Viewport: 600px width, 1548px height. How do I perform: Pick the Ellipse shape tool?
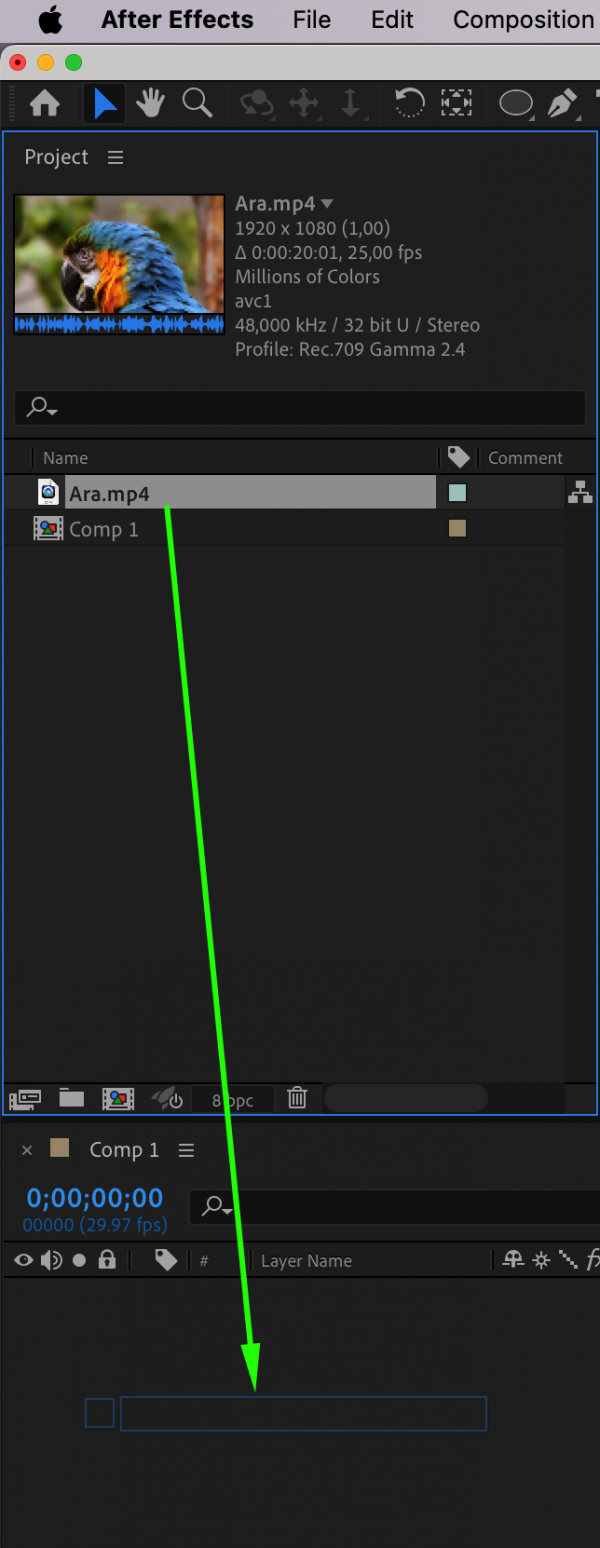516,103
